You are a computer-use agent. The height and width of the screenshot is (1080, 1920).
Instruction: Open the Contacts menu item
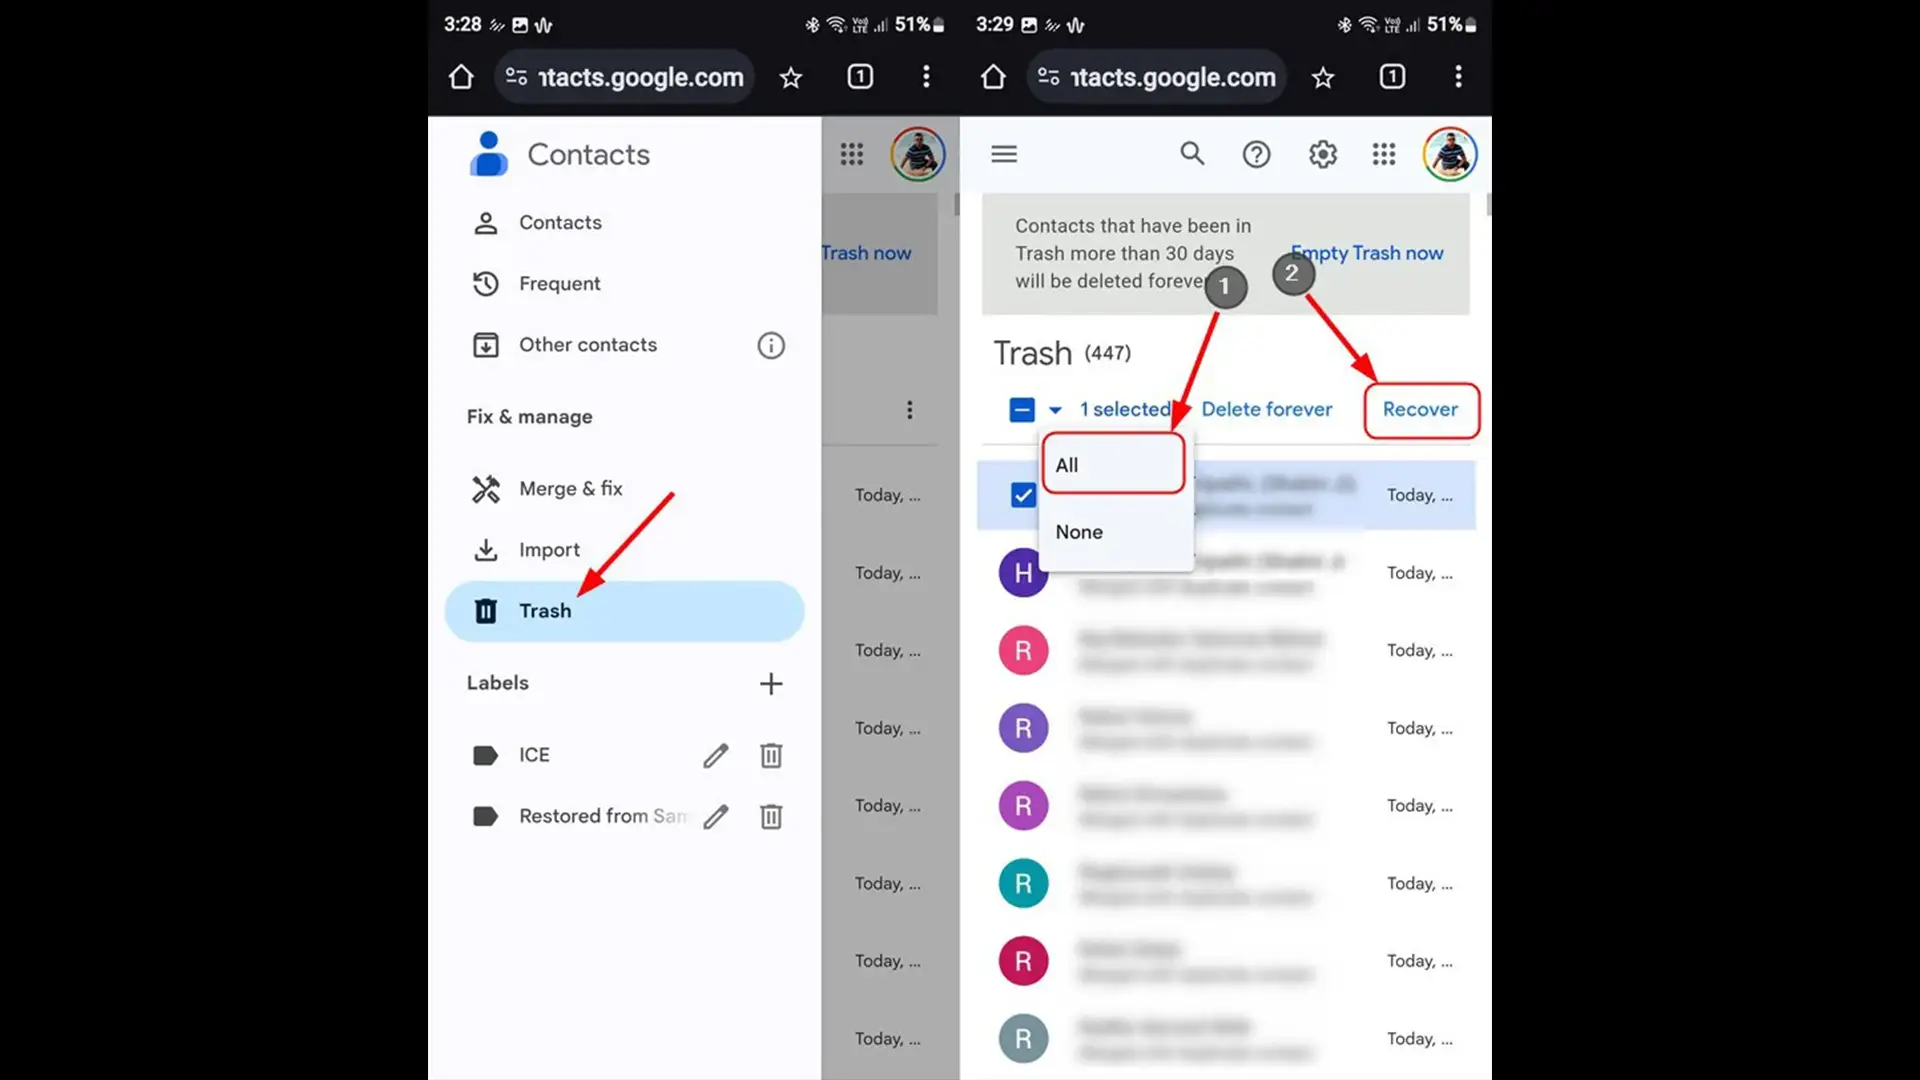point(560,222)
